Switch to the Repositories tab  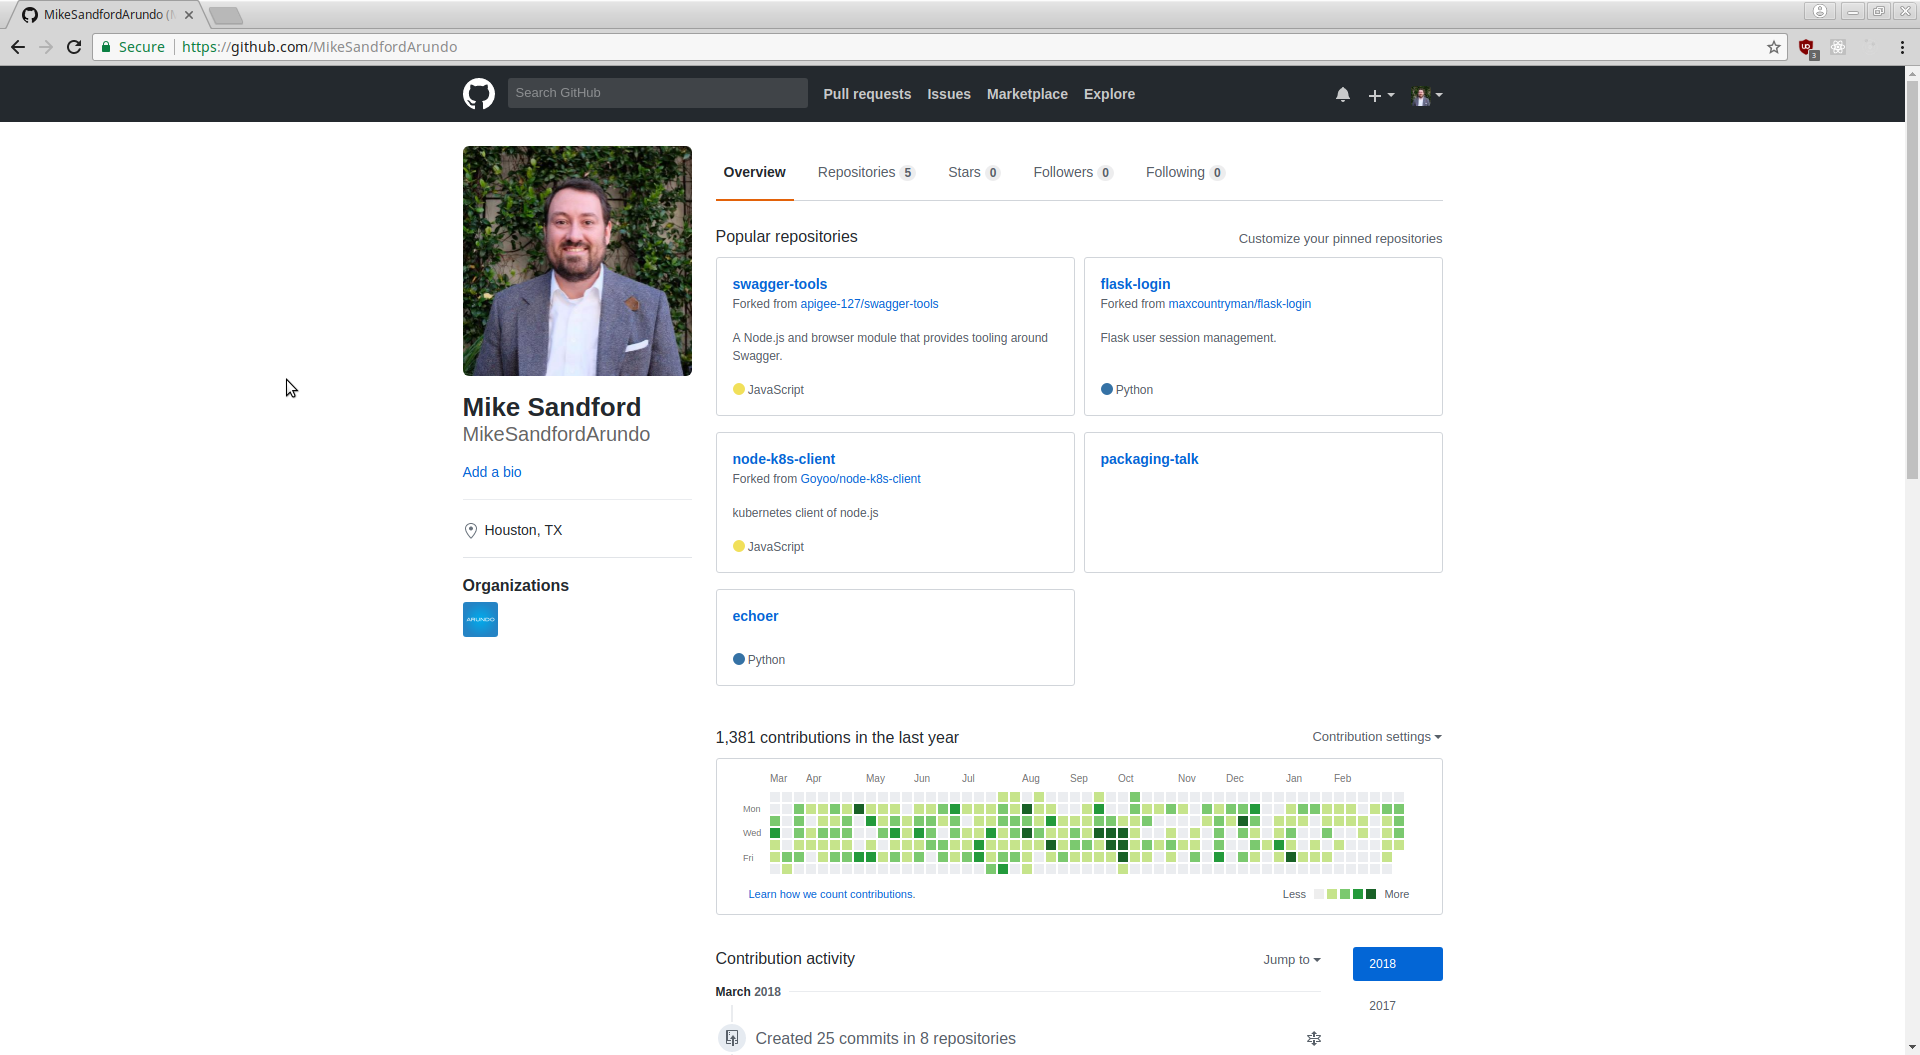coord(865,172)
